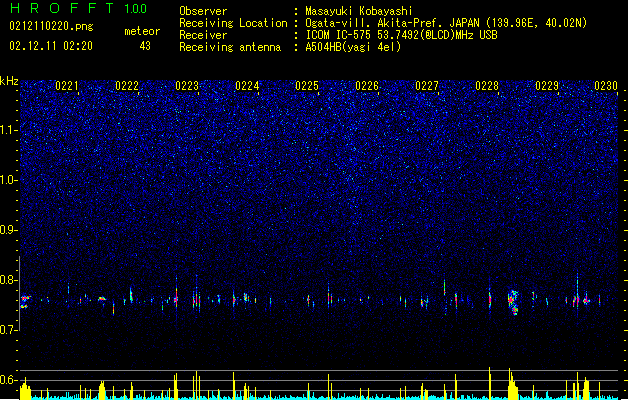Click observer name Masayuki Kobayashi

(x=359, y=11)
